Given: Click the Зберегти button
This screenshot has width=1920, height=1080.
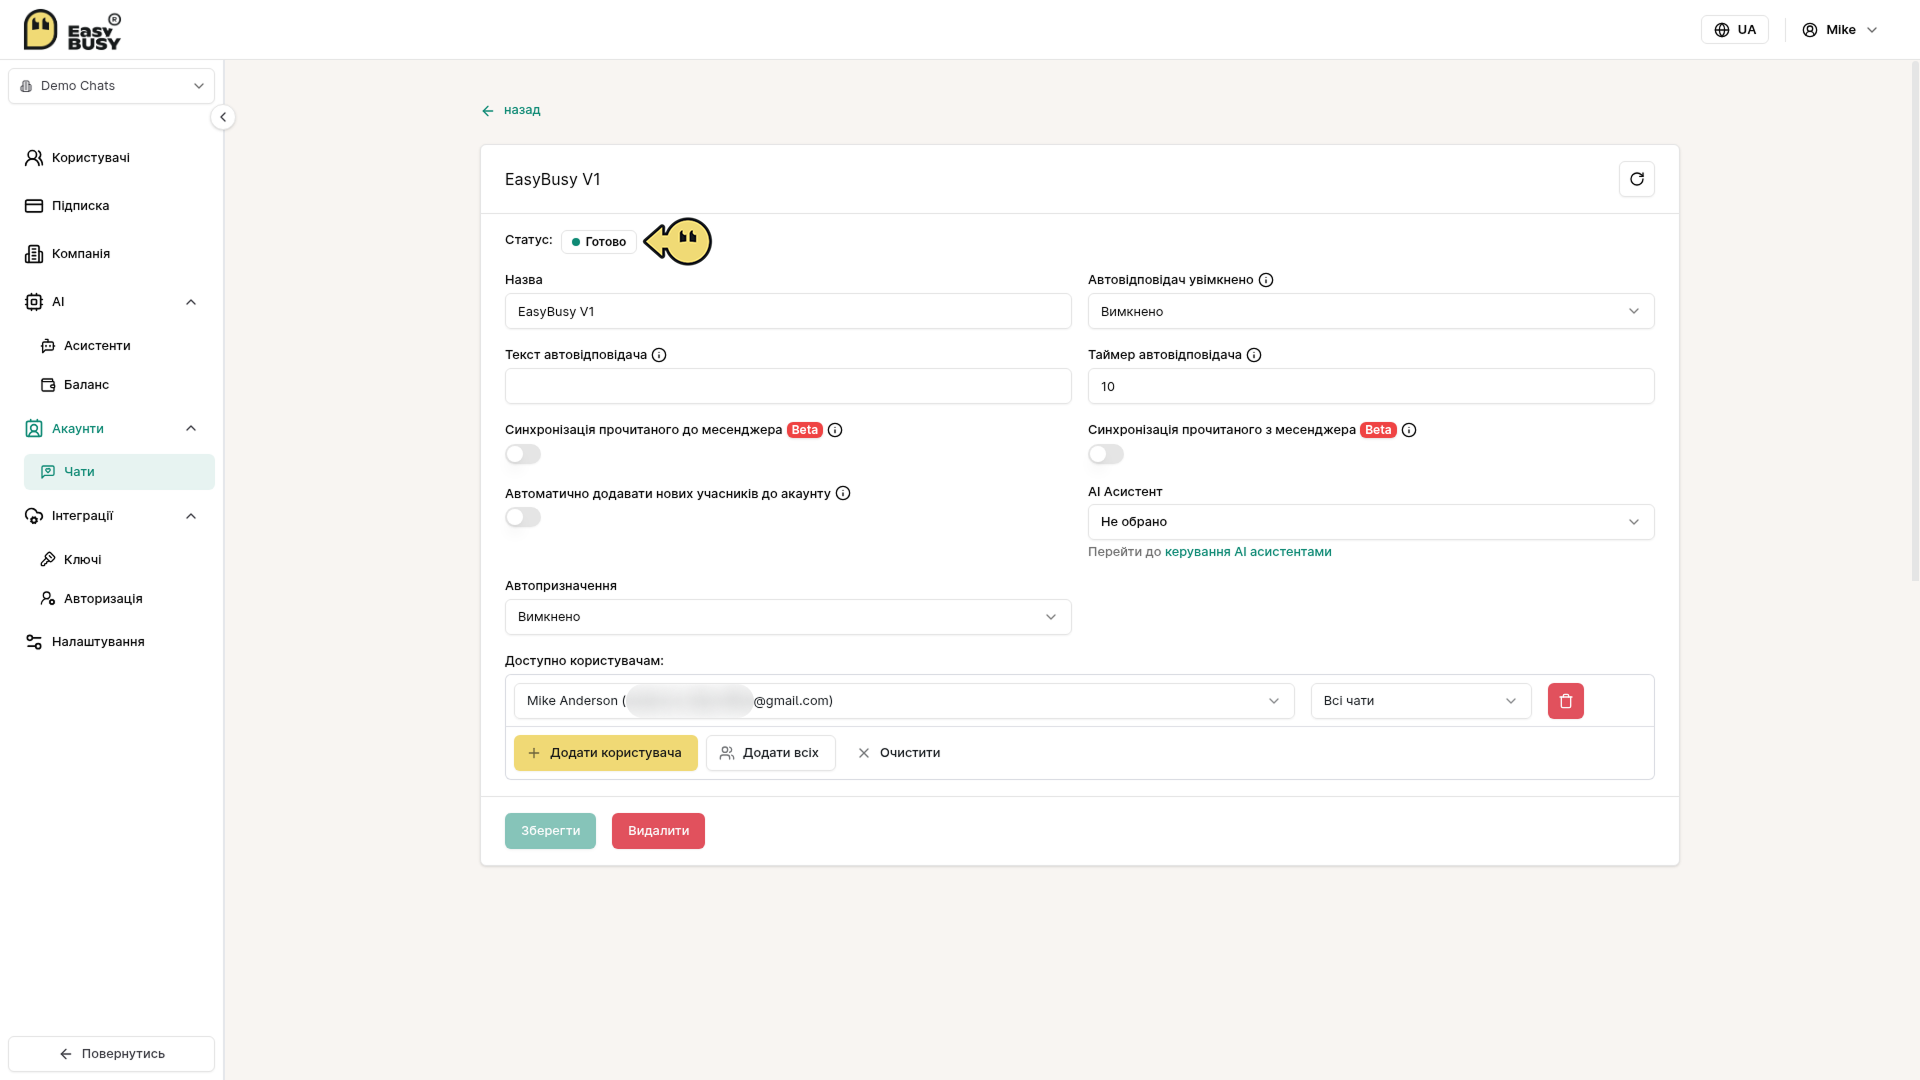Looking at the screenshot, I should (x=550, y=831).
